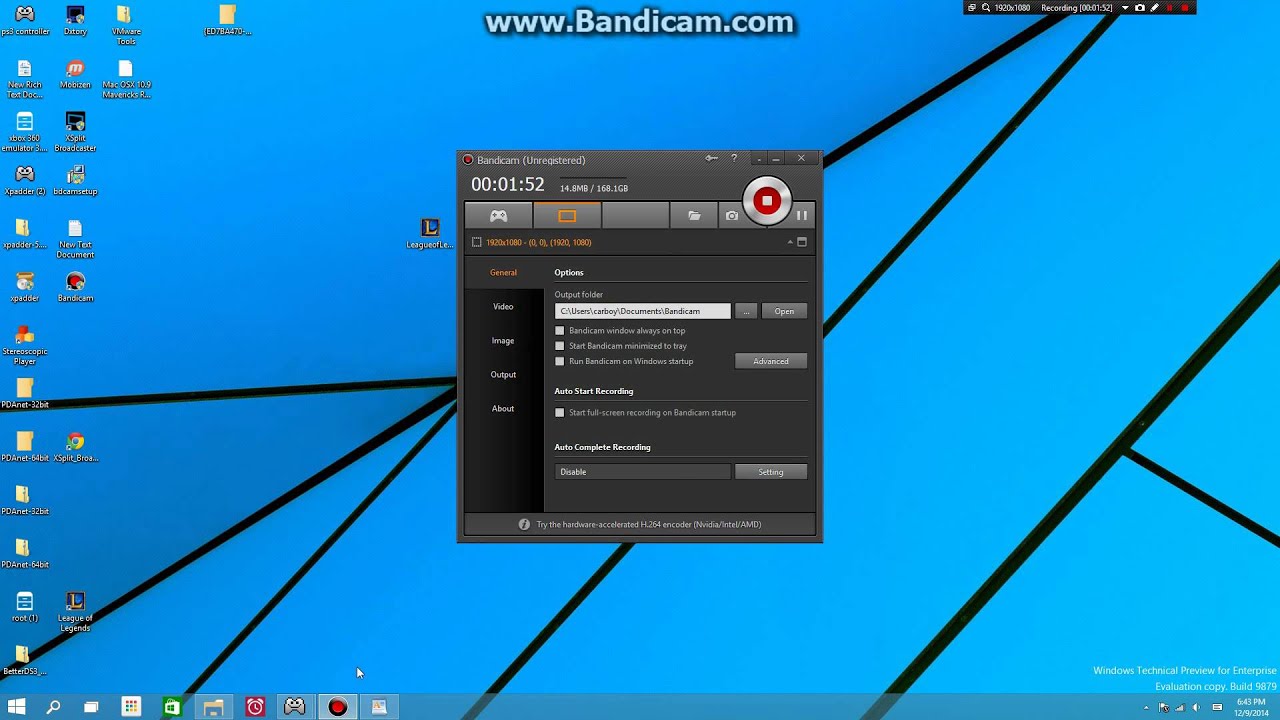The height and width of the screenshot is (720, 1280).
Task: Select the bdcamsetup desktop icon
Action: (75, 180)
